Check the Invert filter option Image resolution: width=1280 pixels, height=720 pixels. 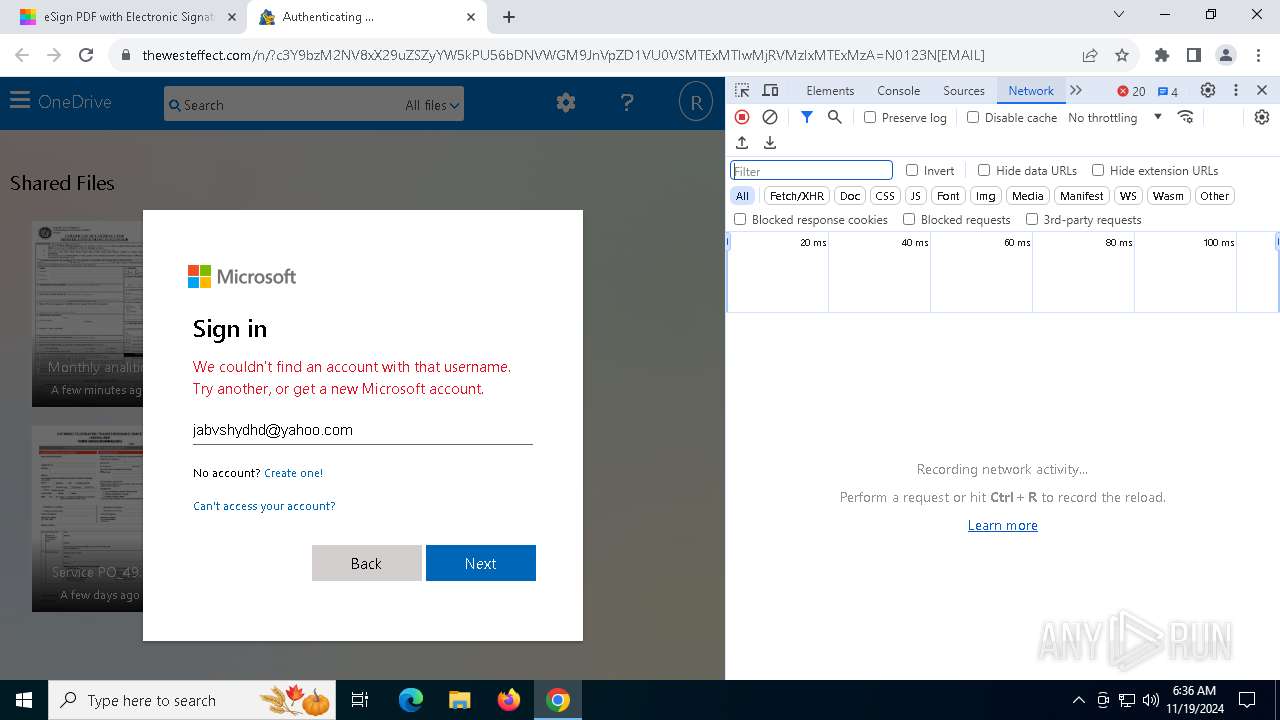click(912, 170)
